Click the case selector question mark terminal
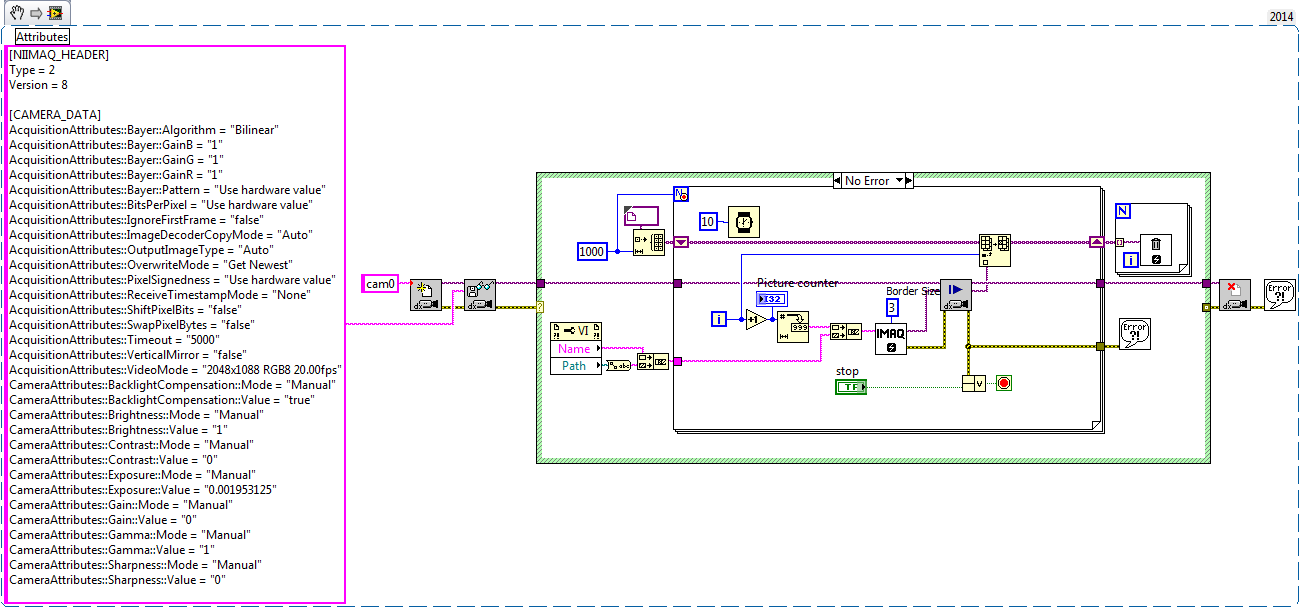 tap(540, 306)
